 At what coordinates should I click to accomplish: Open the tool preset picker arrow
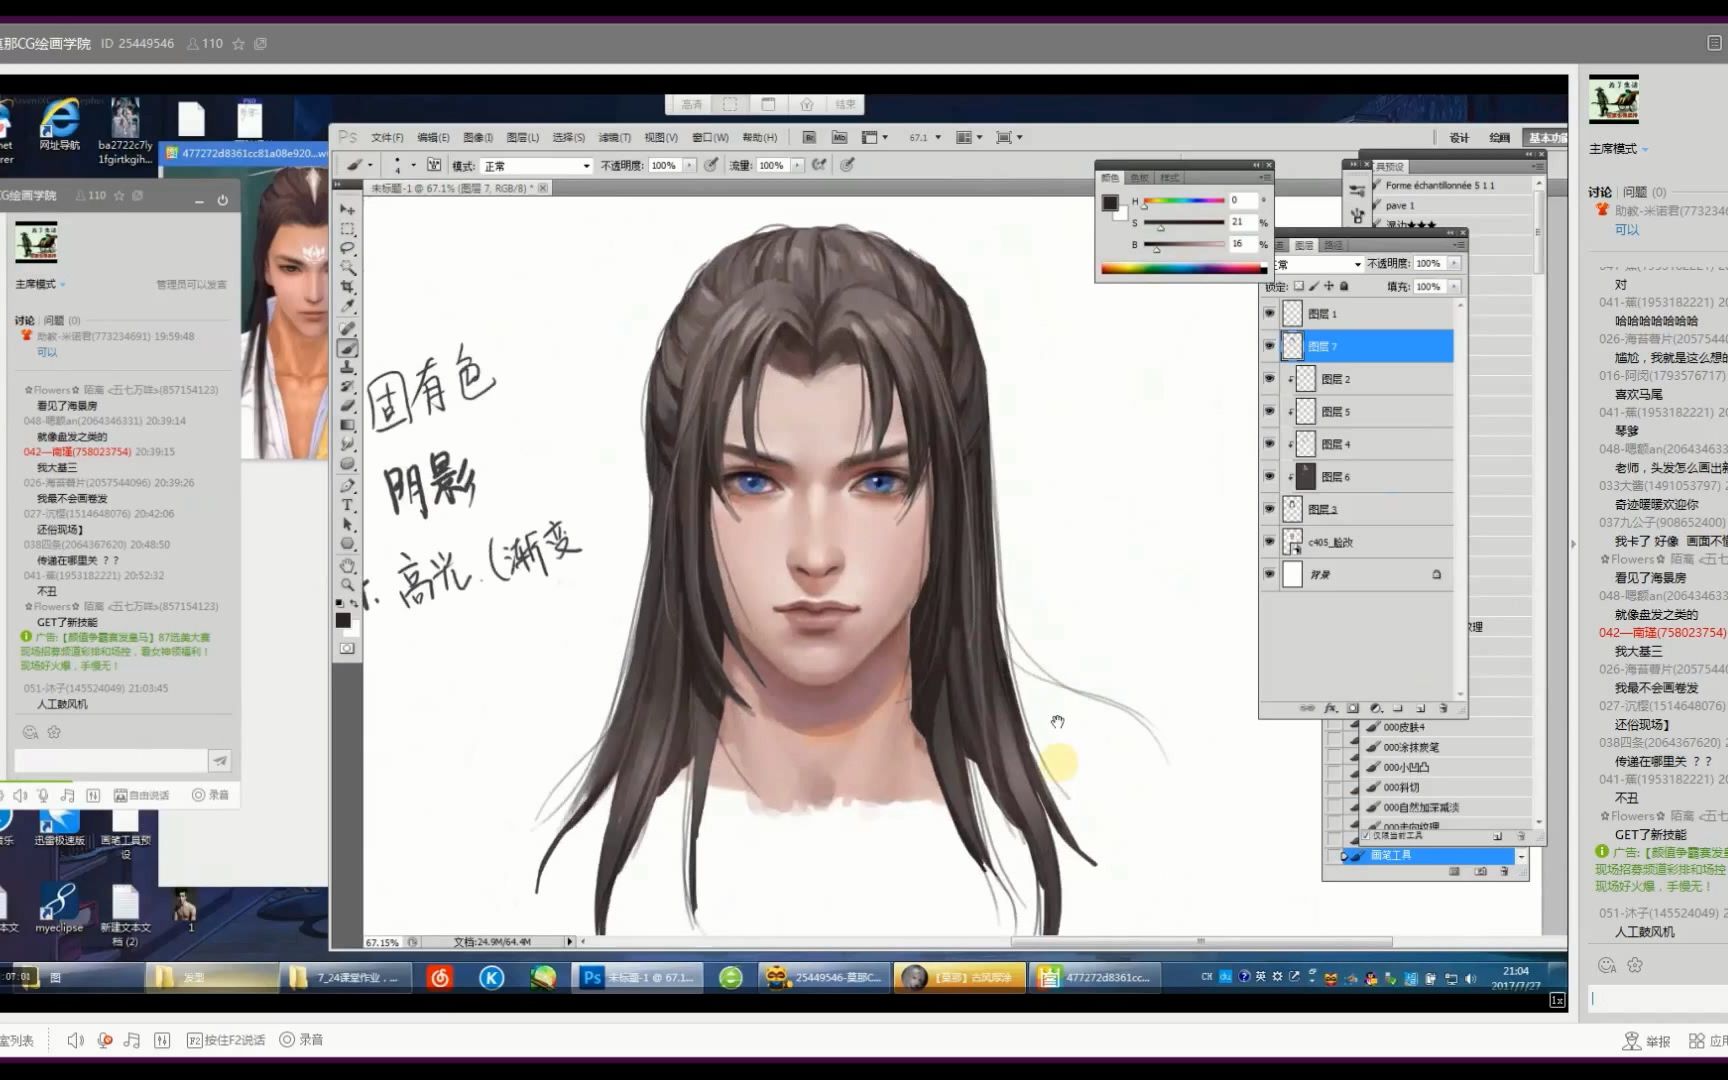[370, 166]
